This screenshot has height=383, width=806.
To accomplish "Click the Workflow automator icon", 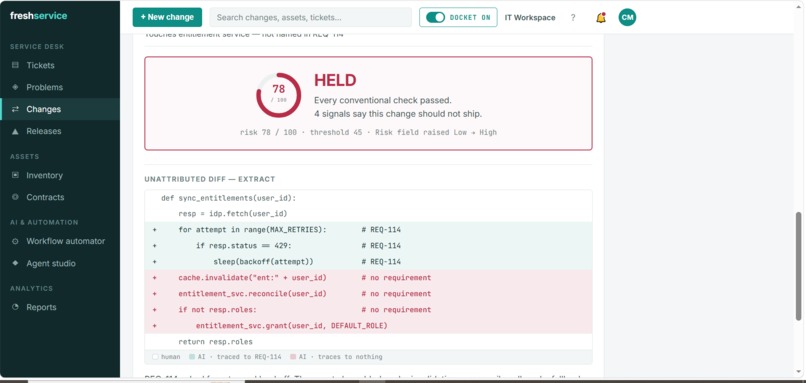I will tap(15, 241).
